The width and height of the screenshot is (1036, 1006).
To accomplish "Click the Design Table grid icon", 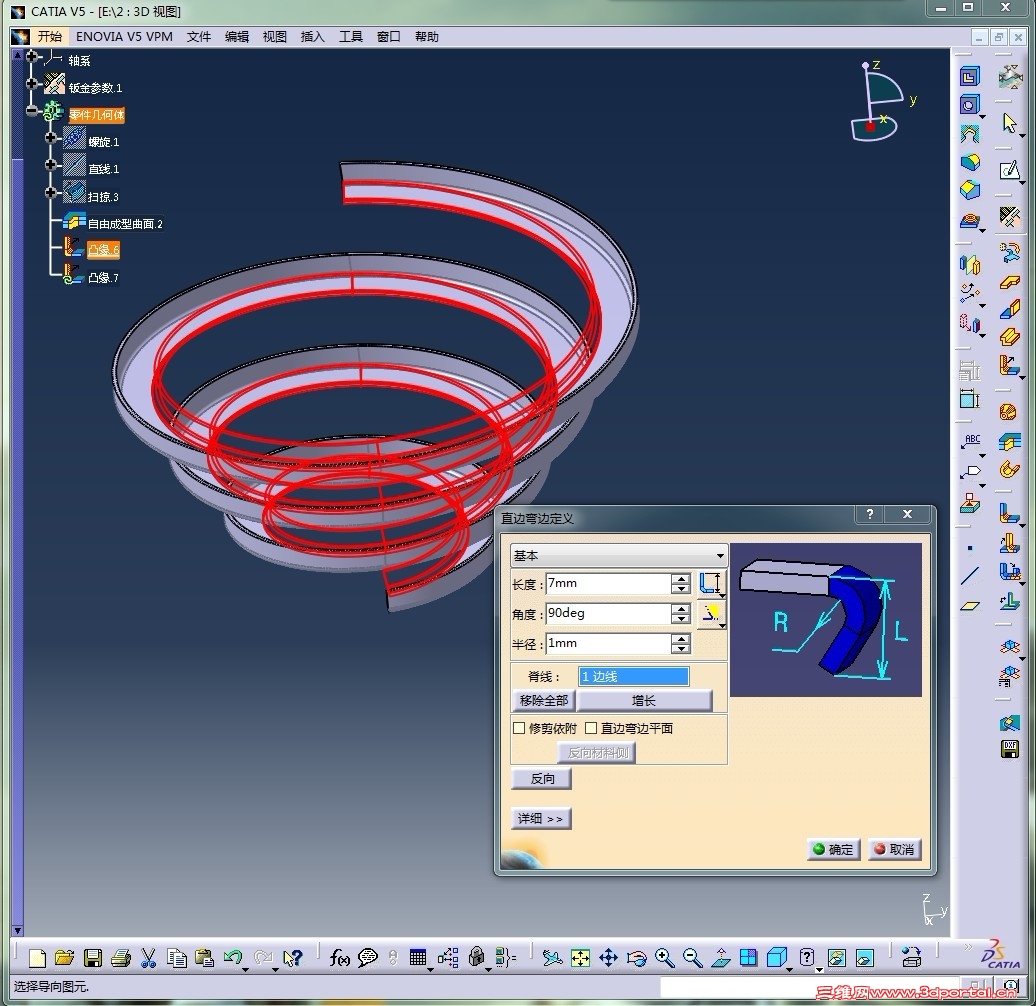I will [x=418, y=957].
